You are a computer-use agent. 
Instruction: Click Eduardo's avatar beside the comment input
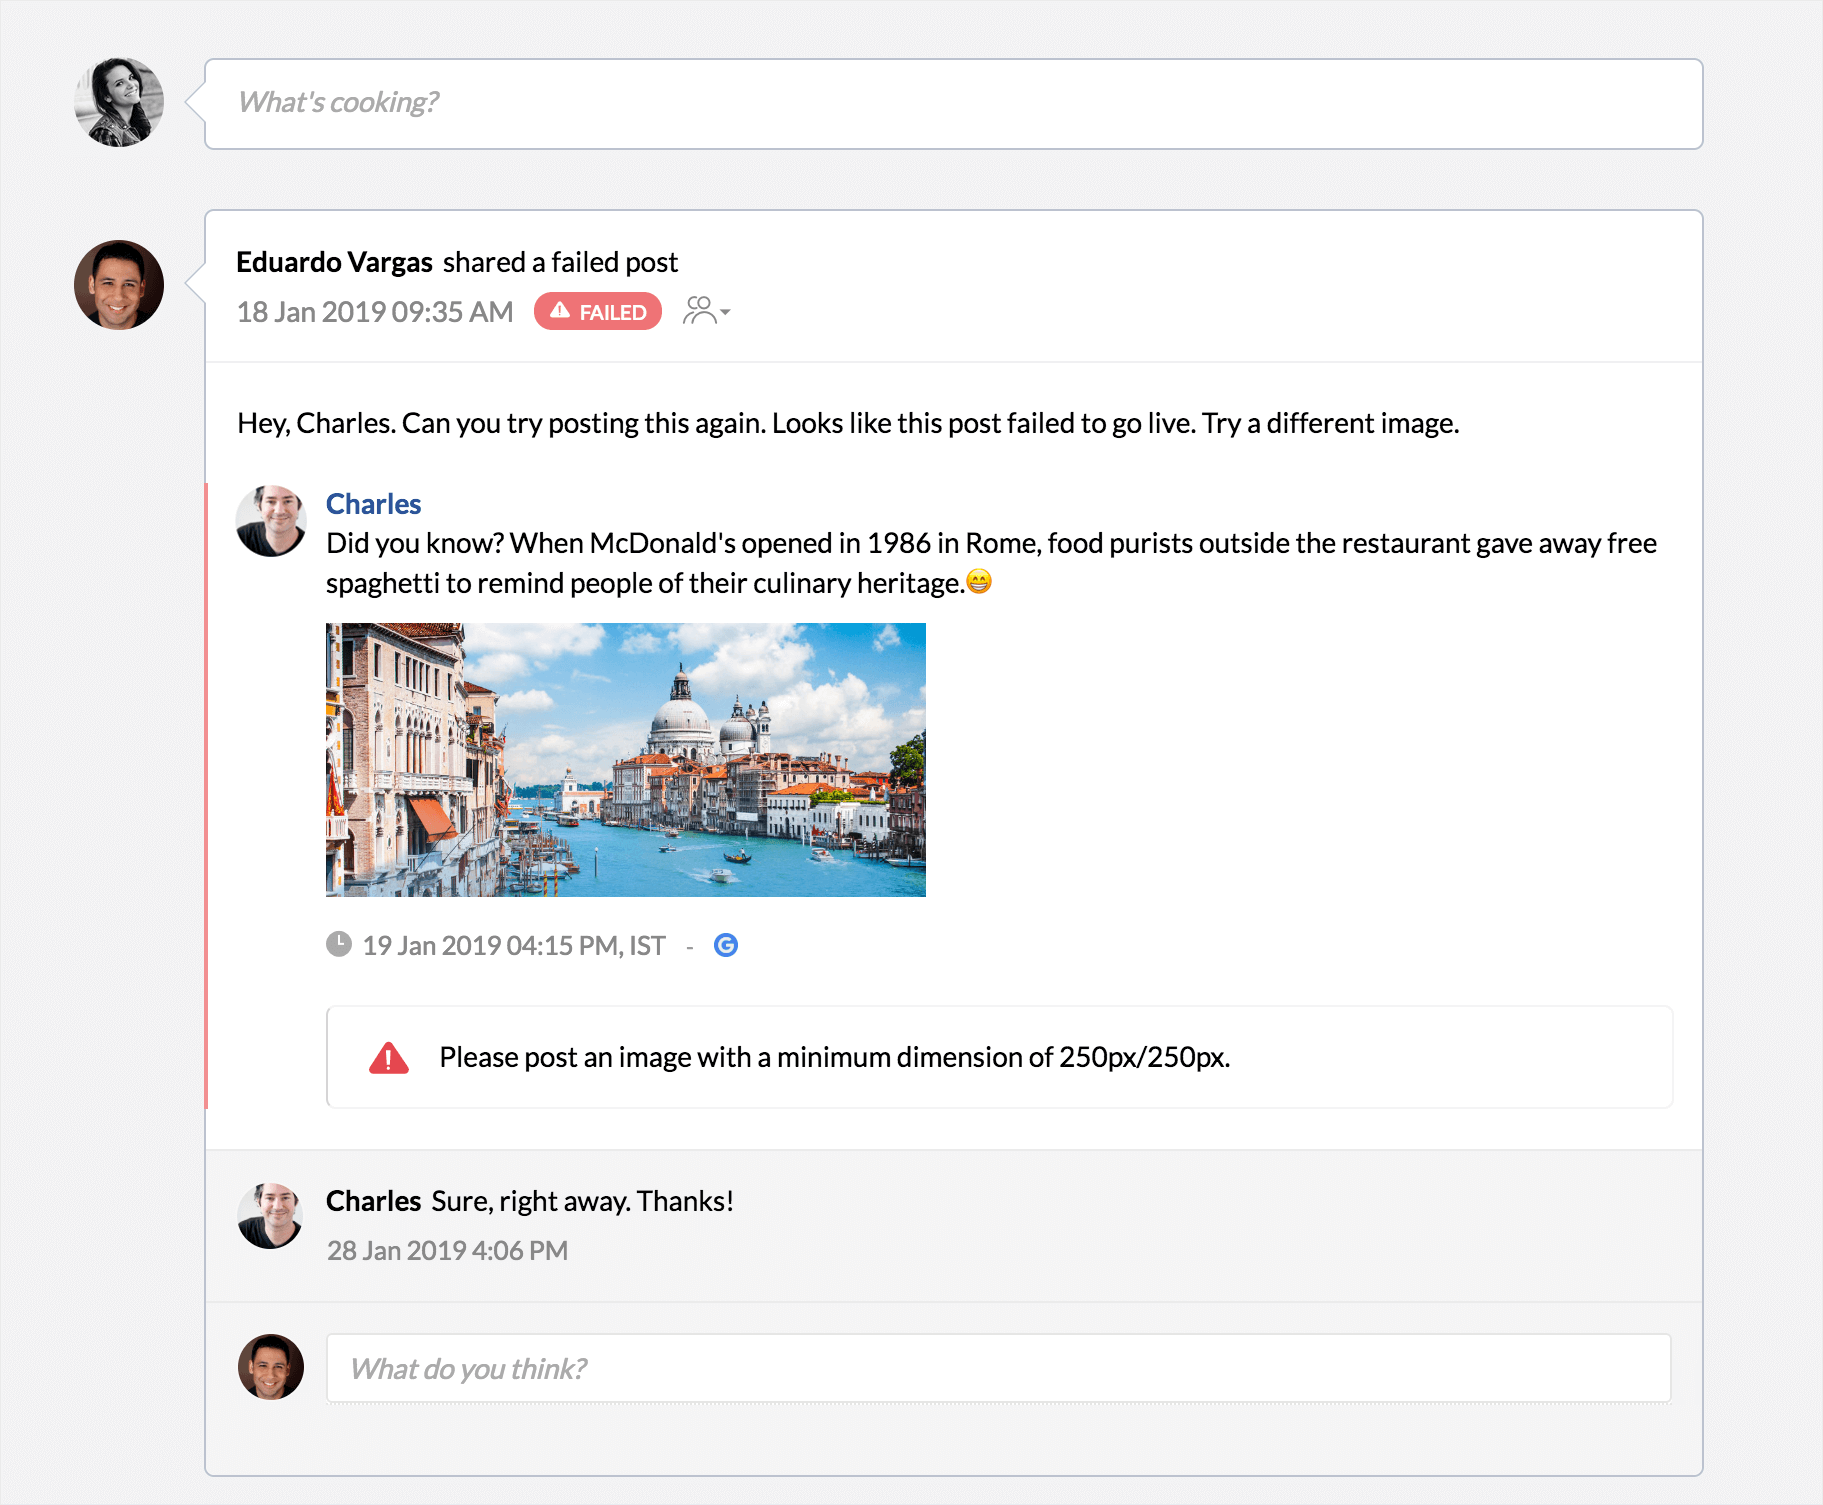click(271, 1367)
